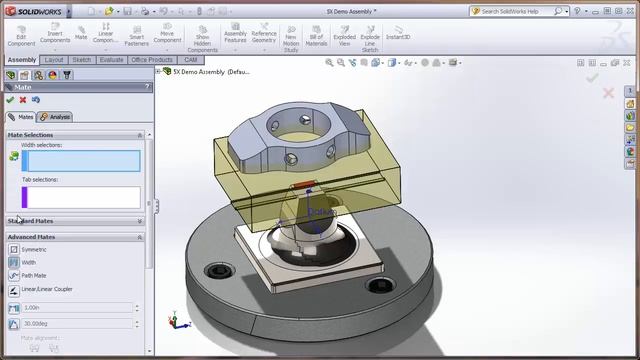This screenshot has width=640, height=360.
Task: Click the New Motion Study tool
Action: 291,39
